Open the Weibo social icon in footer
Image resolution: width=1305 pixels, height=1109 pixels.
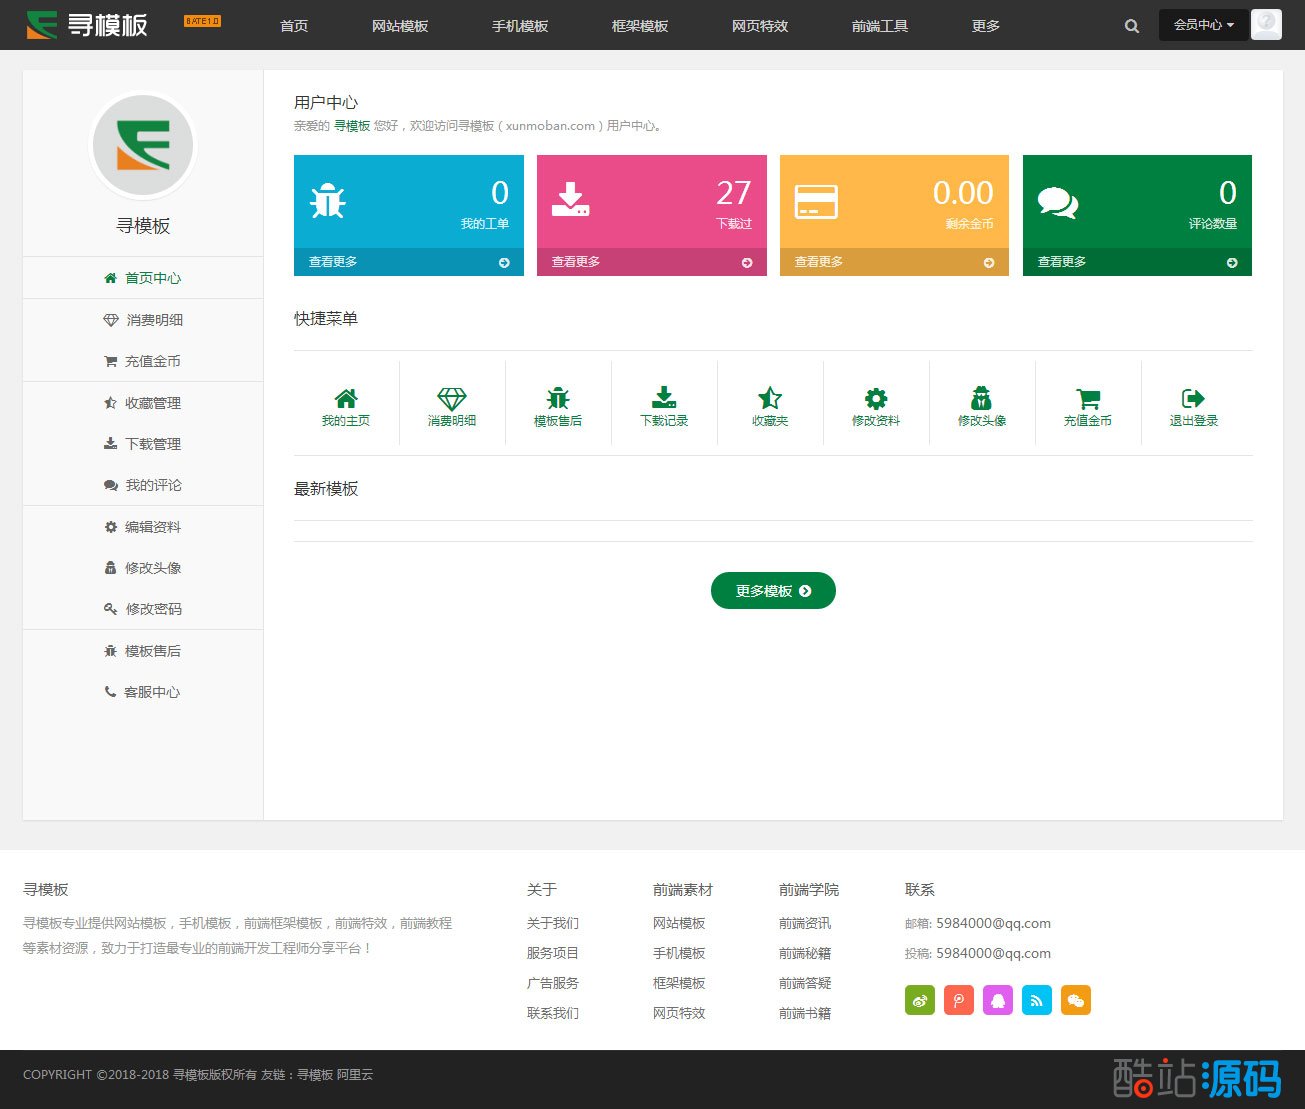coord(920,1000)
